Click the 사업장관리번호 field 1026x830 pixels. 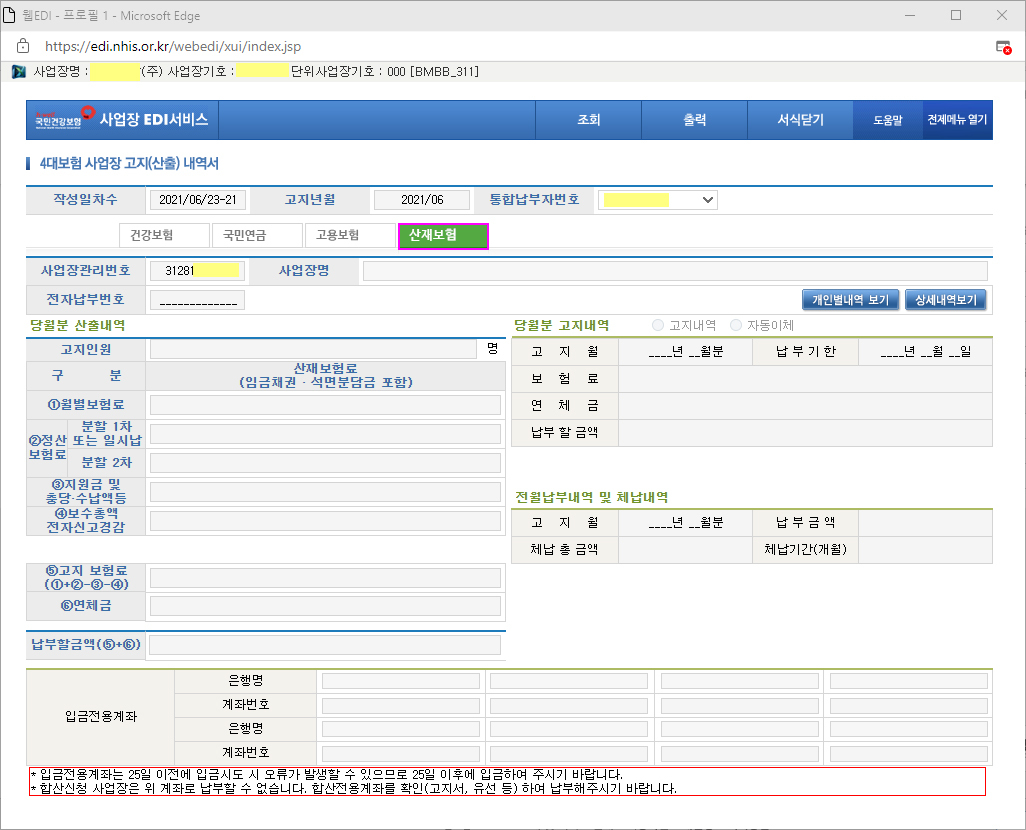(x=198, y=270)
